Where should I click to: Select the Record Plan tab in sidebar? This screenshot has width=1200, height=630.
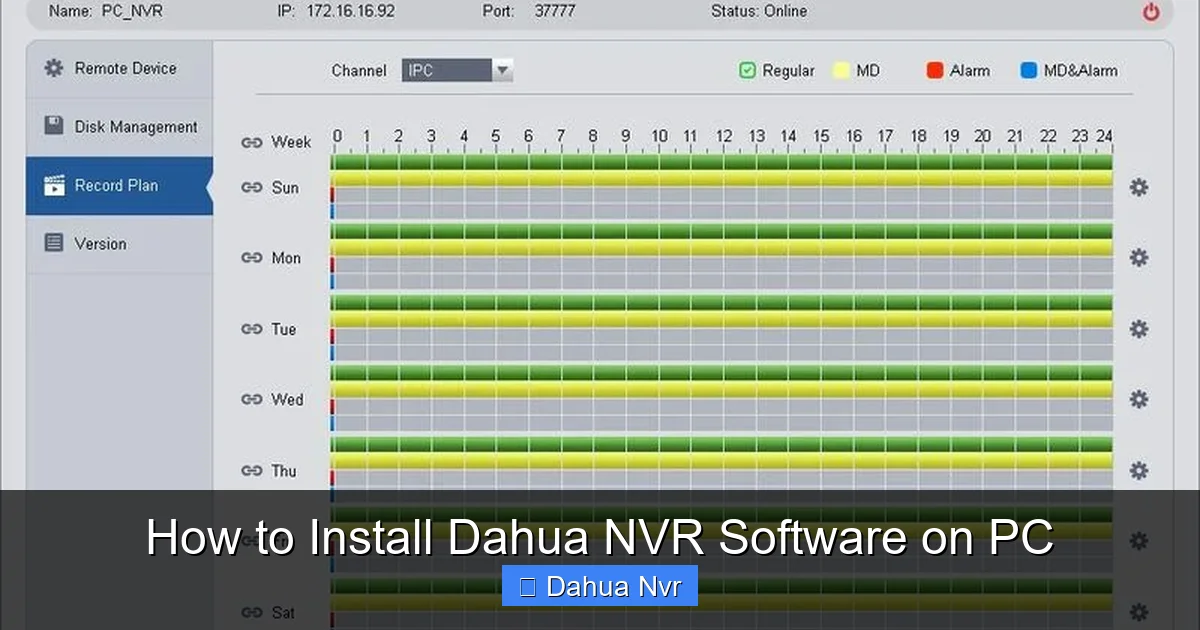click(x=118, y=185)
